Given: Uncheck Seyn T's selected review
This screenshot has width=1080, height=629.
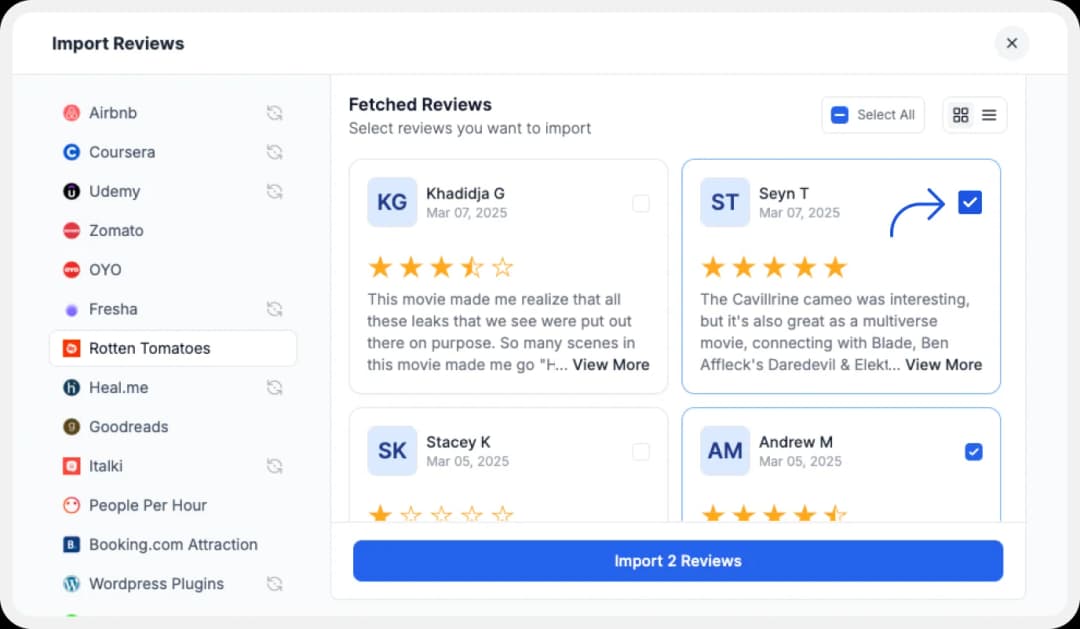Looking at the screenshot, I should coord(970,202).
